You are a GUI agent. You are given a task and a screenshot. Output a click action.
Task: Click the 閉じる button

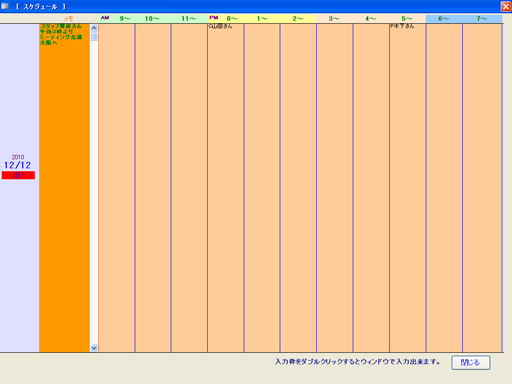(x=471, y=362)
